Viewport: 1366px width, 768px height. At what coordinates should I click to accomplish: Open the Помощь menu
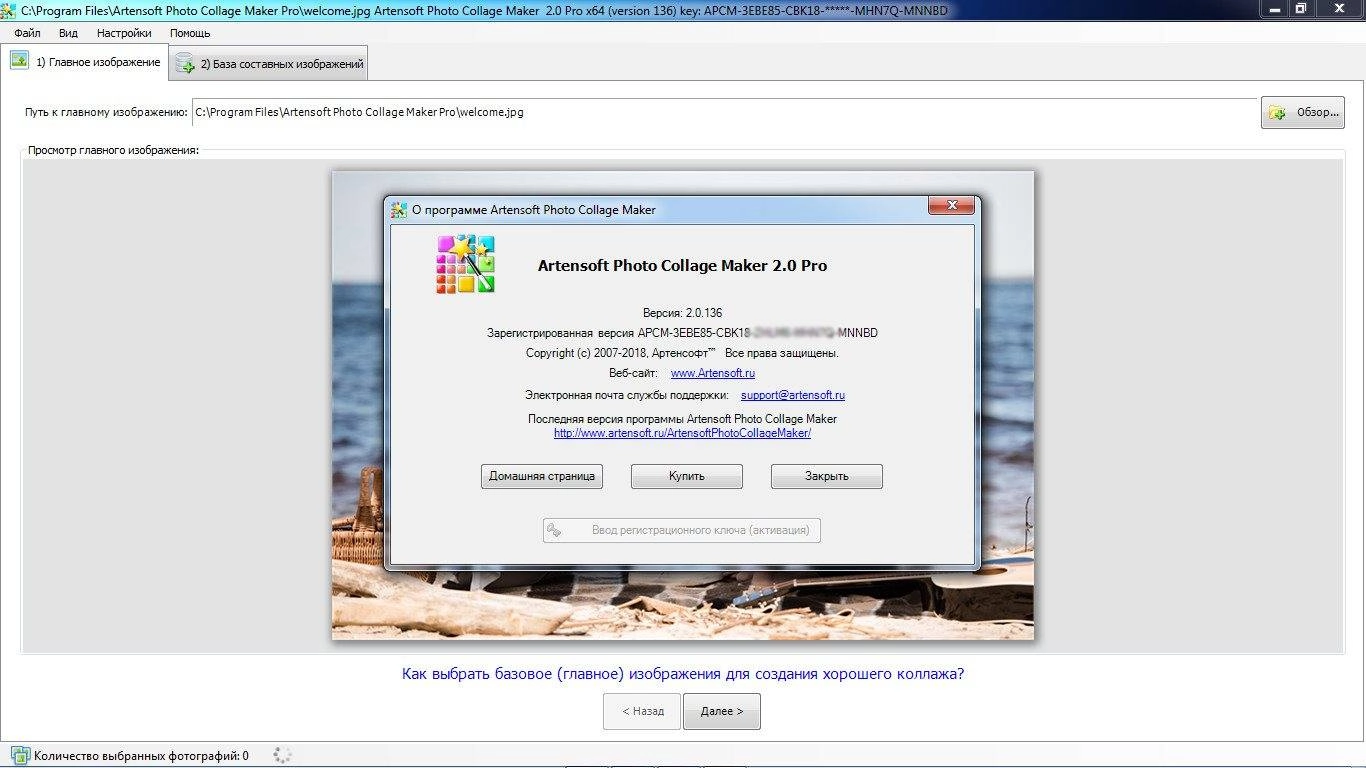pyautogui.click(x=190, y=33)
